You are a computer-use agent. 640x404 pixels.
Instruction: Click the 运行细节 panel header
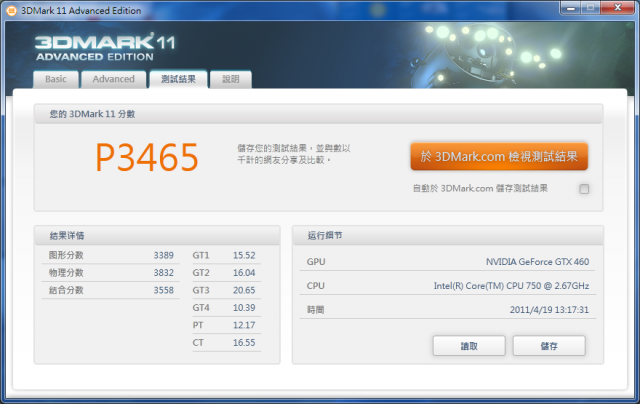pyautogui.click(x=448, y=235)
